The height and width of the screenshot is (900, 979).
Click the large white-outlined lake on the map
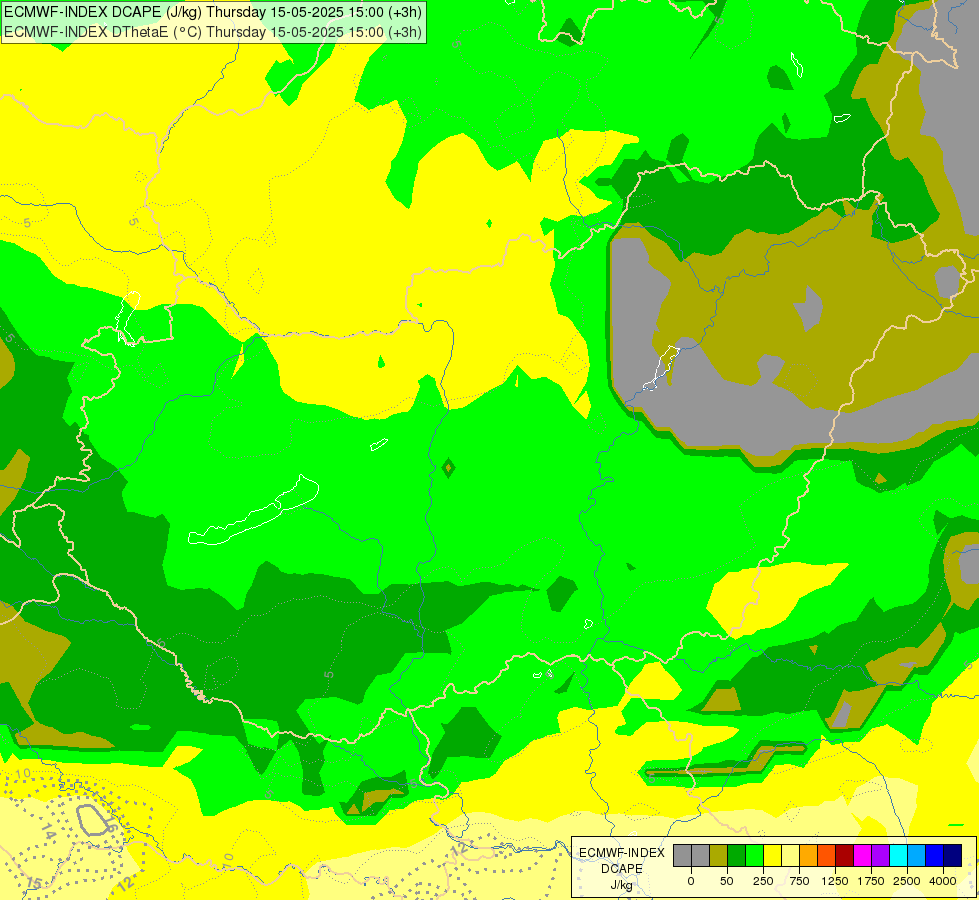pos(254,511)
